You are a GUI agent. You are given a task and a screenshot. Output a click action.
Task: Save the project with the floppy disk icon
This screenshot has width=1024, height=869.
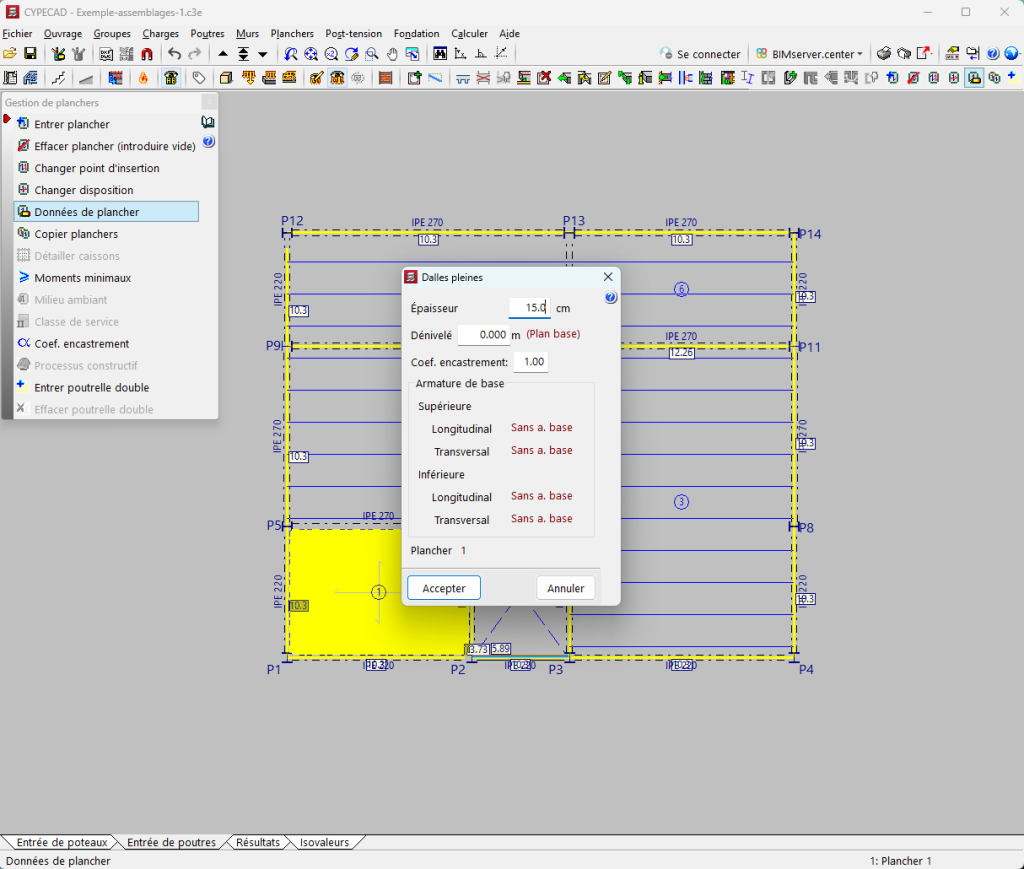click(30, 54)
